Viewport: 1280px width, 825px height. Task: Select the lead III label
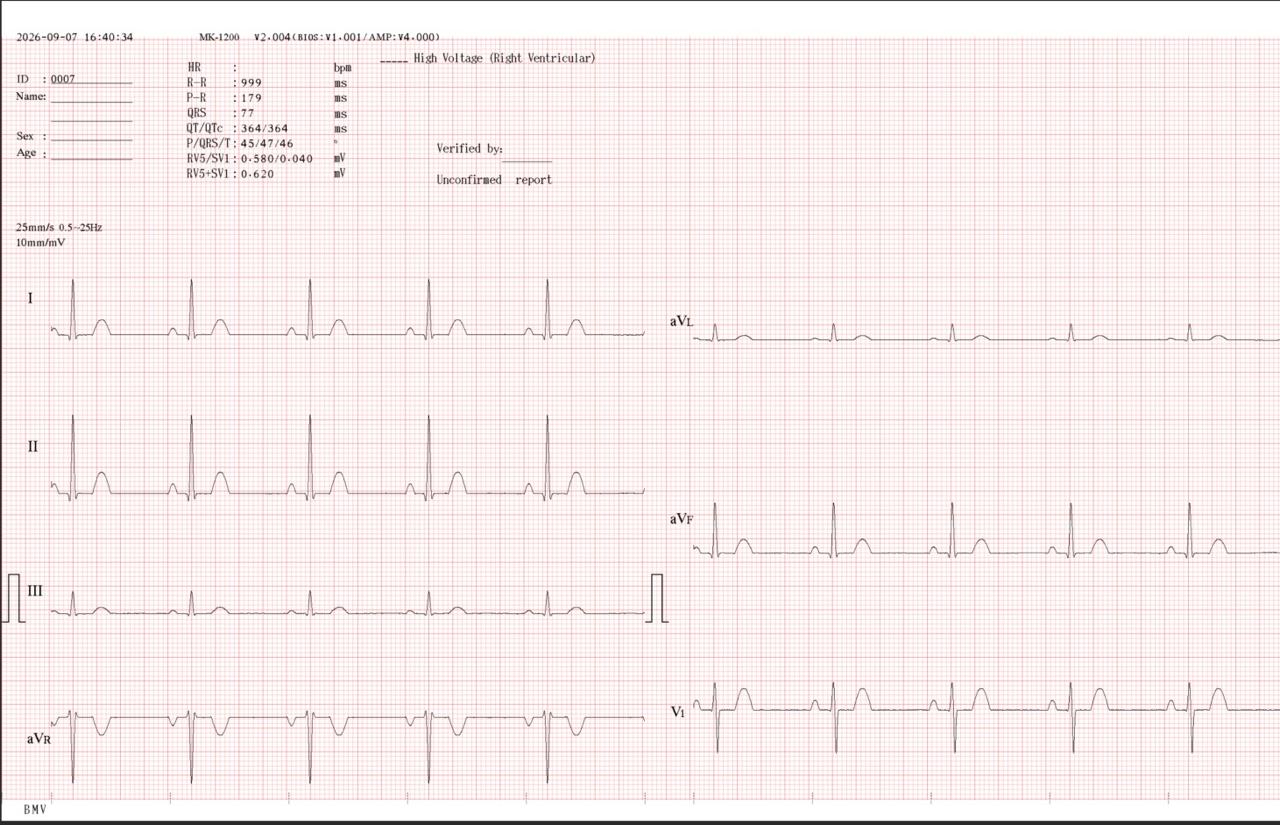35,590
